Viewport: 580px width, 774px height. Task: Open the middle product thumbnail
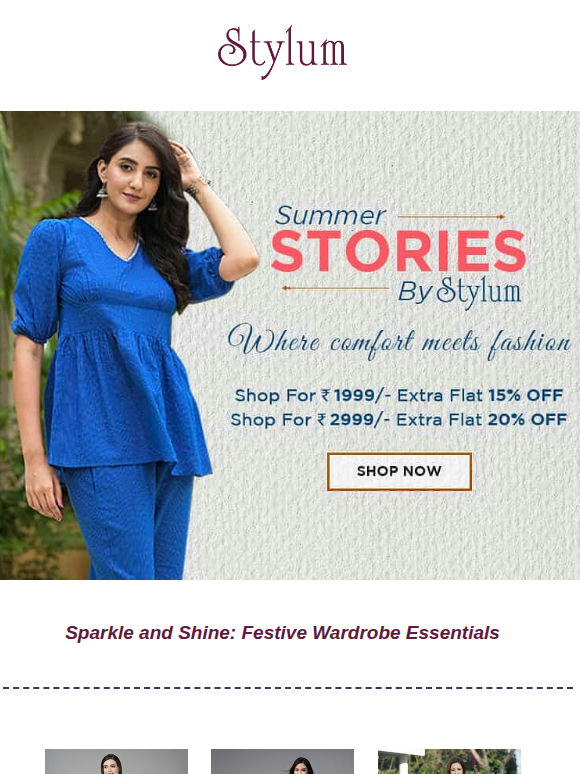(282, 761)
